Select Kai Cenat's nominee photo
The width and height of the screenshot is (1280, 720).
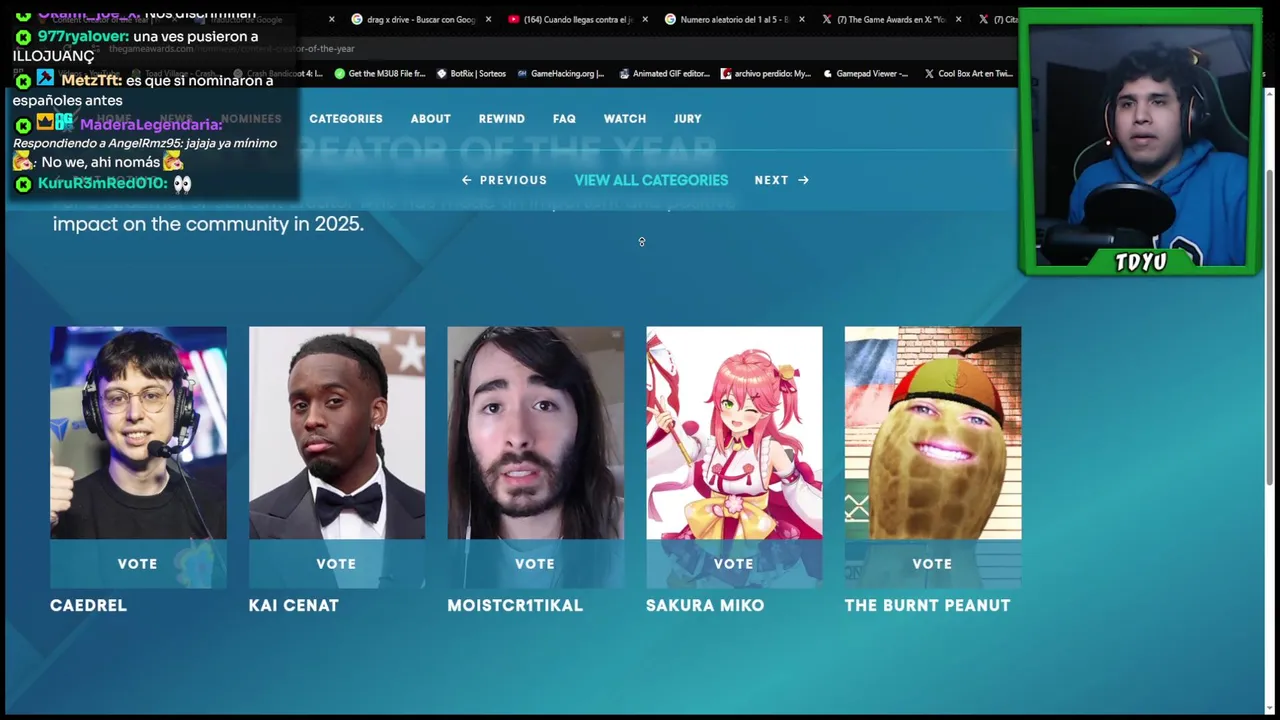point(337,433)
